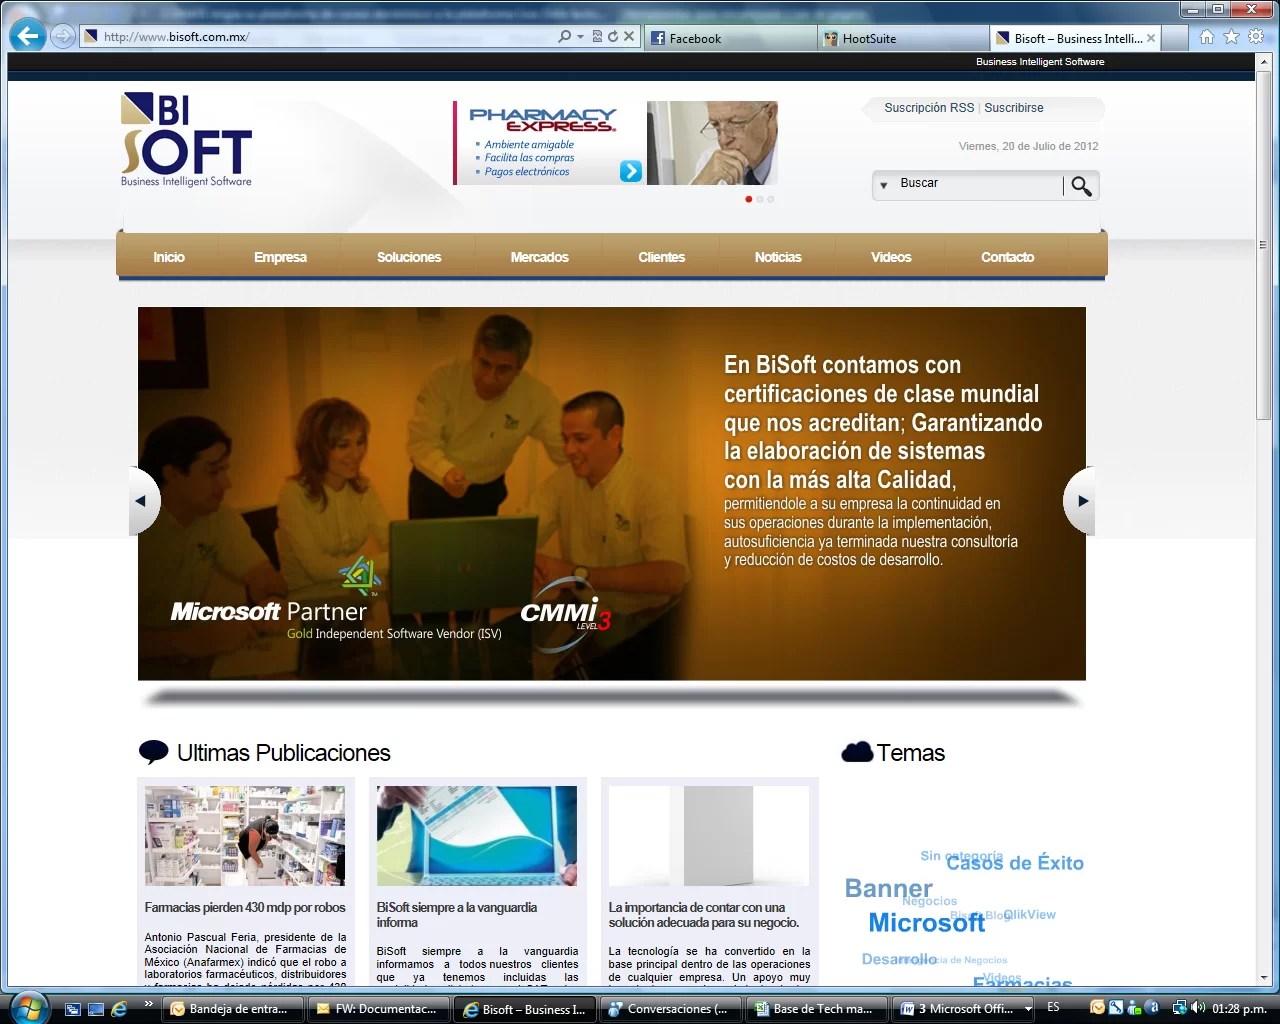Open 'Conversaciones' taskbar button
The width and height of the screenshot is (1280, 1024).
[x=671, y=1009]
